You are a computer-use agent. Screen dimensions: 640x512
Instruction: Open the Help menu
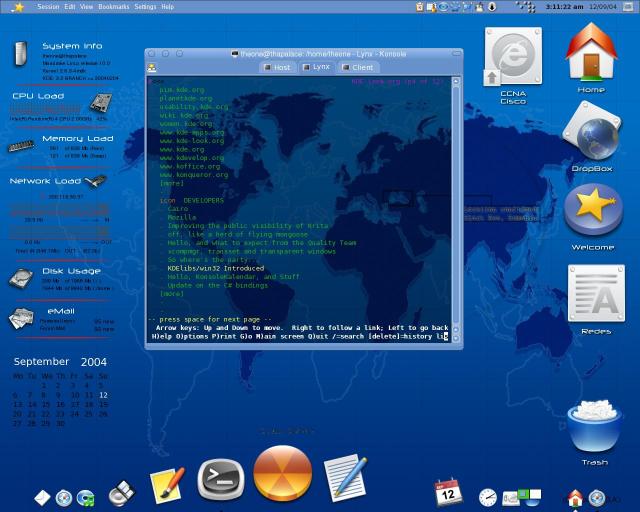(167, 7)
